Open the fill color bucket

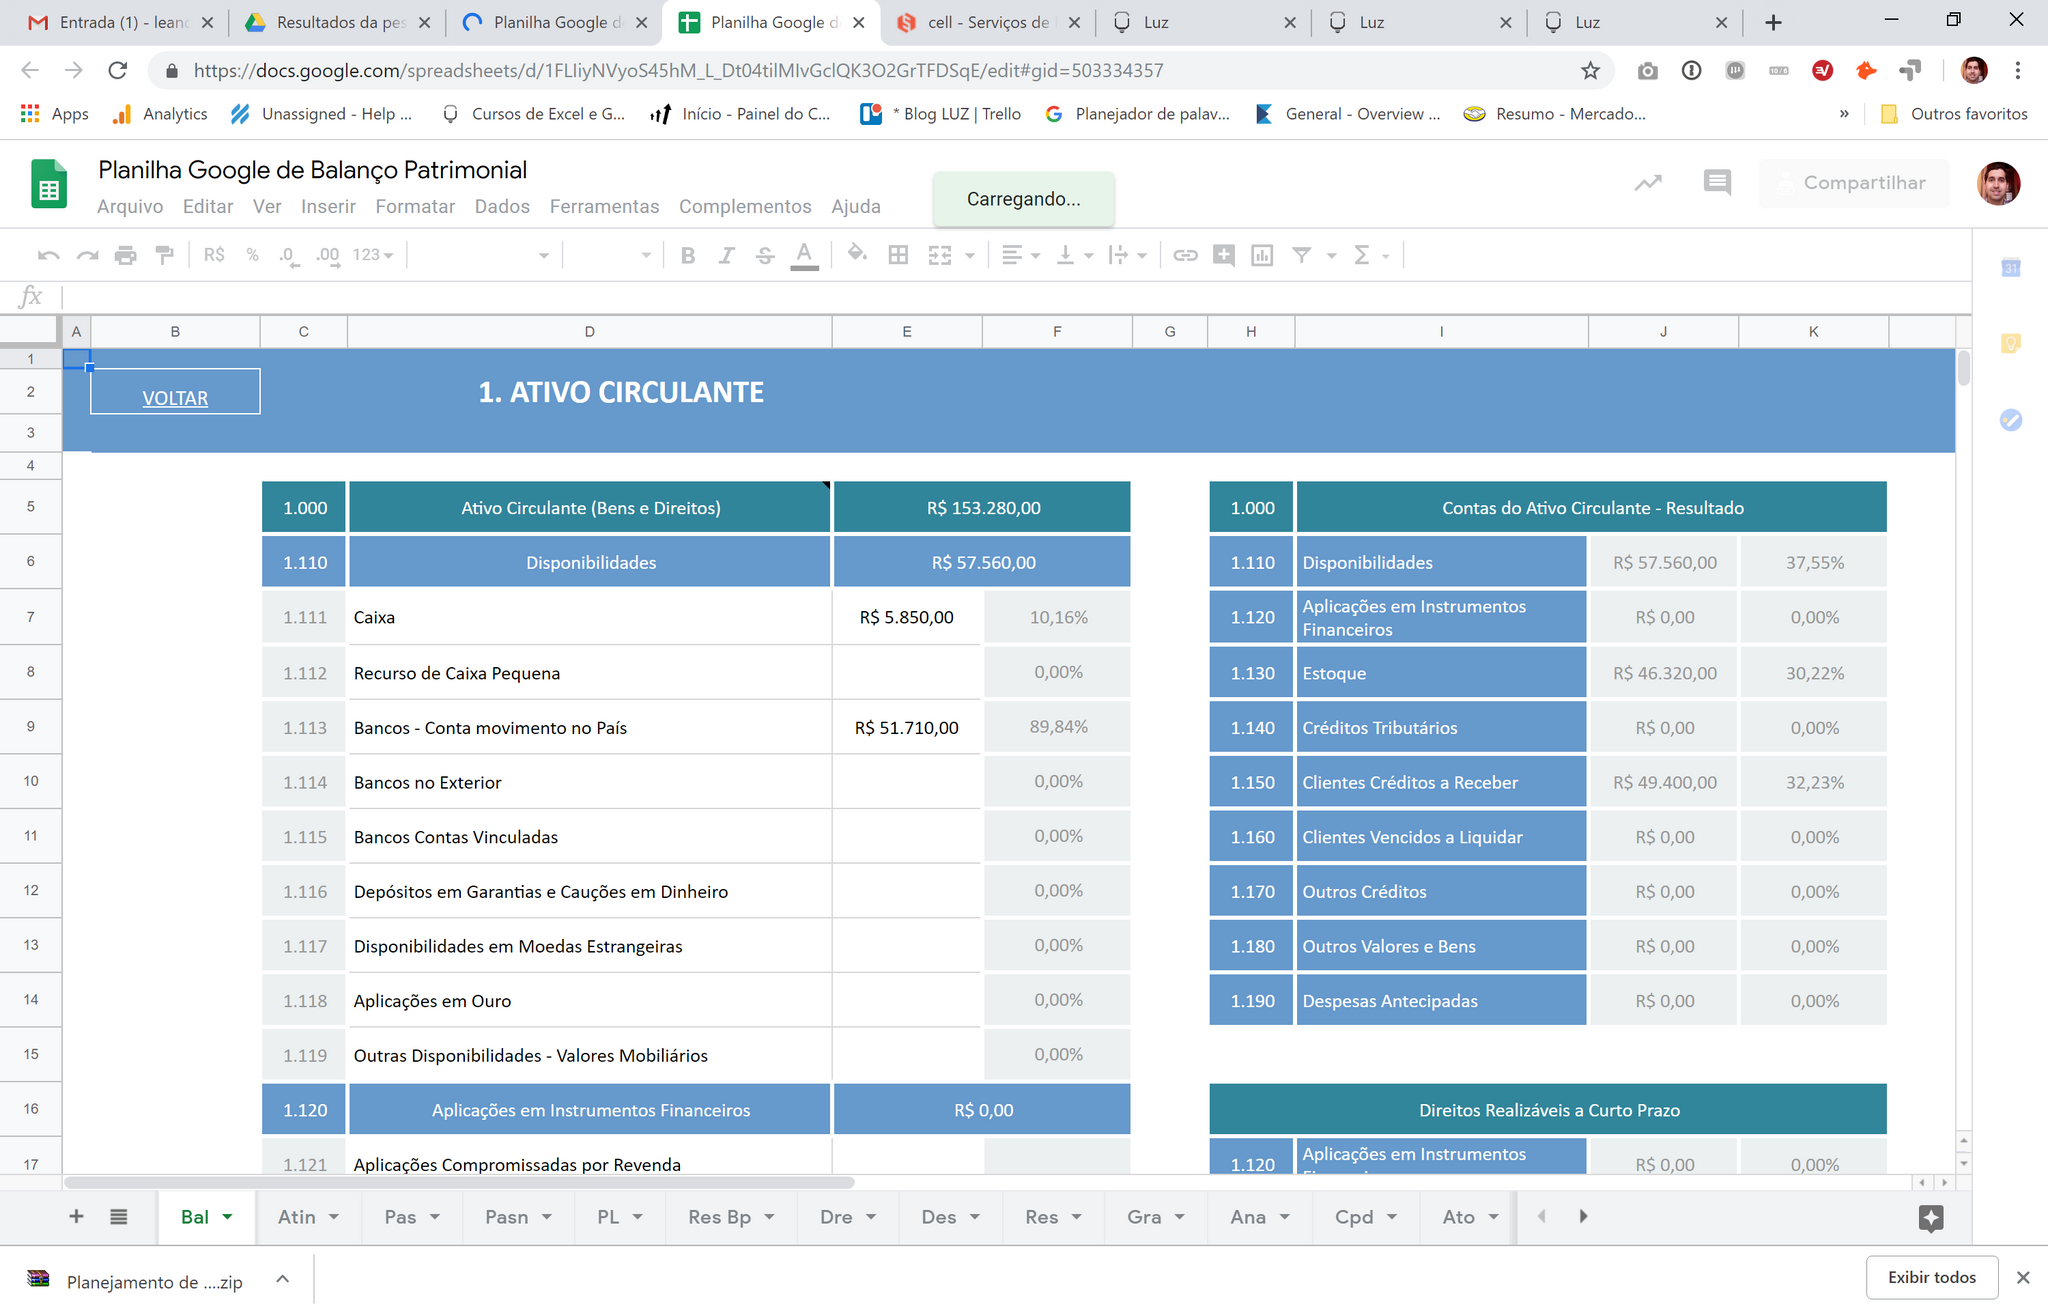click(x=857, y=254)
